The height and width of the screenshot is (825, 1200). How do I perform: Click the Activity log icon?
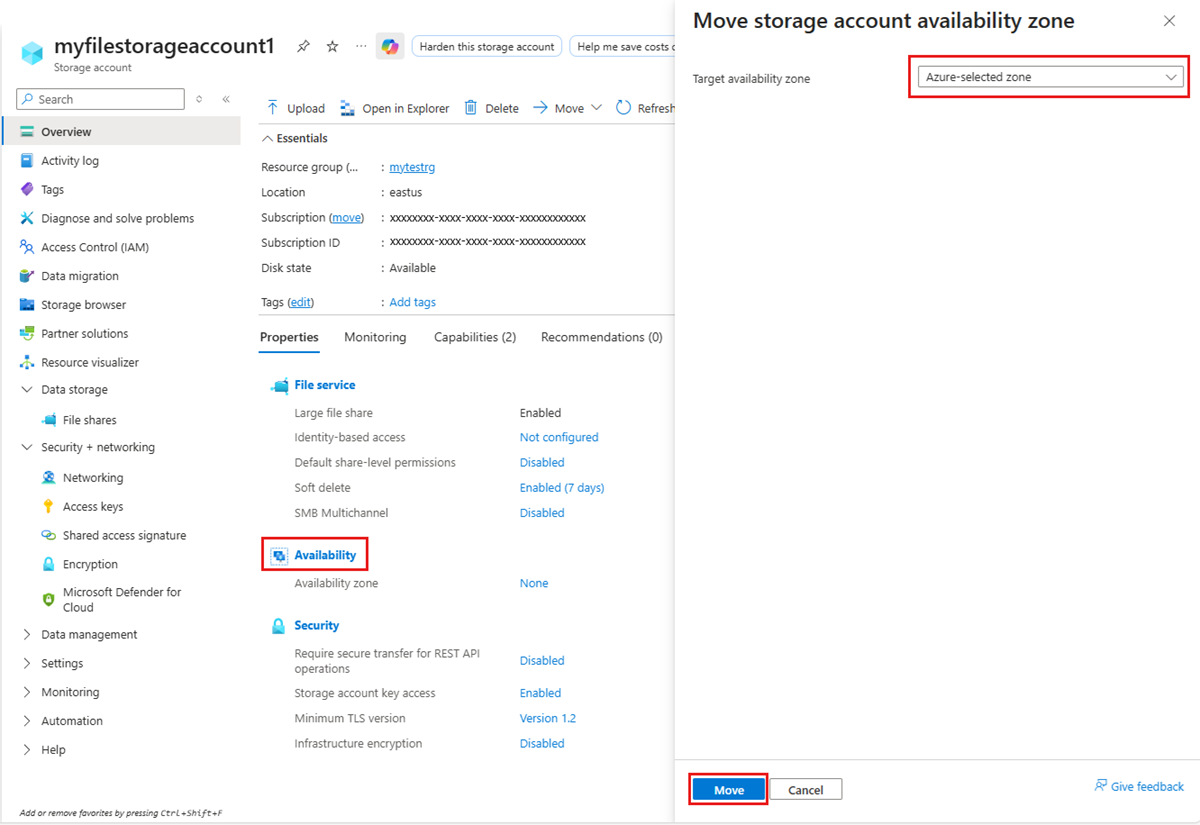point(27,161)
